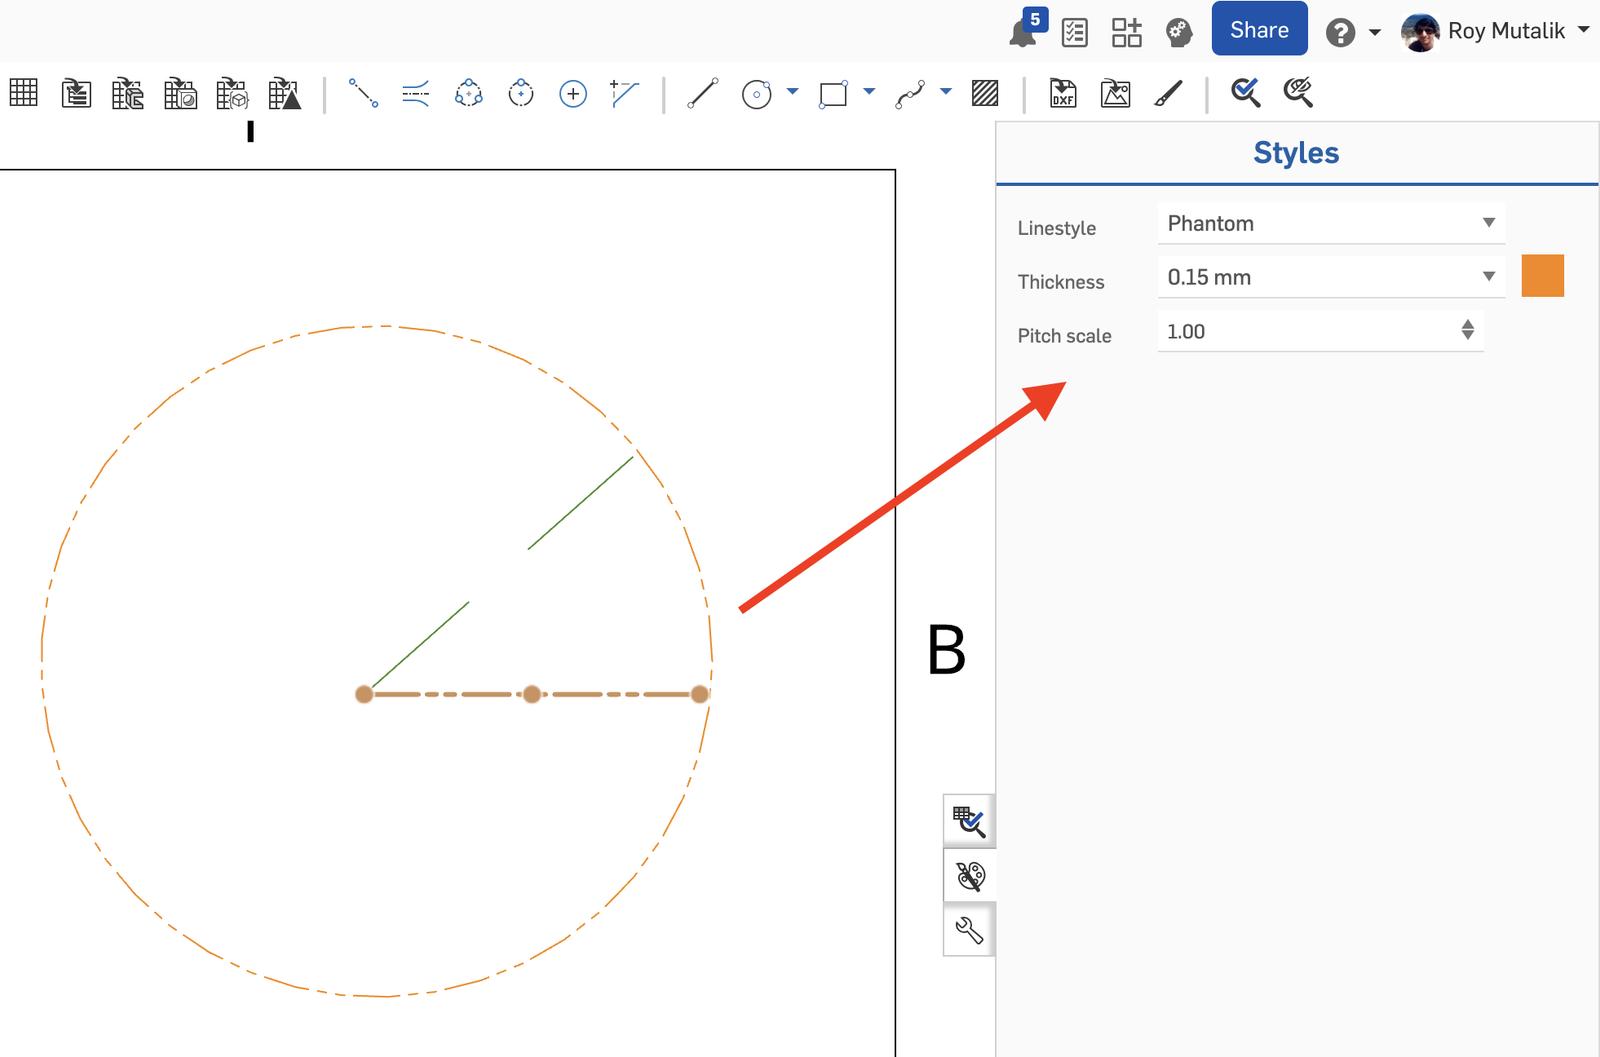The height and width of the screenshot is (1057, 1600).
Task: Click the Insert image toolbar icon
Action: [1115, 94]
